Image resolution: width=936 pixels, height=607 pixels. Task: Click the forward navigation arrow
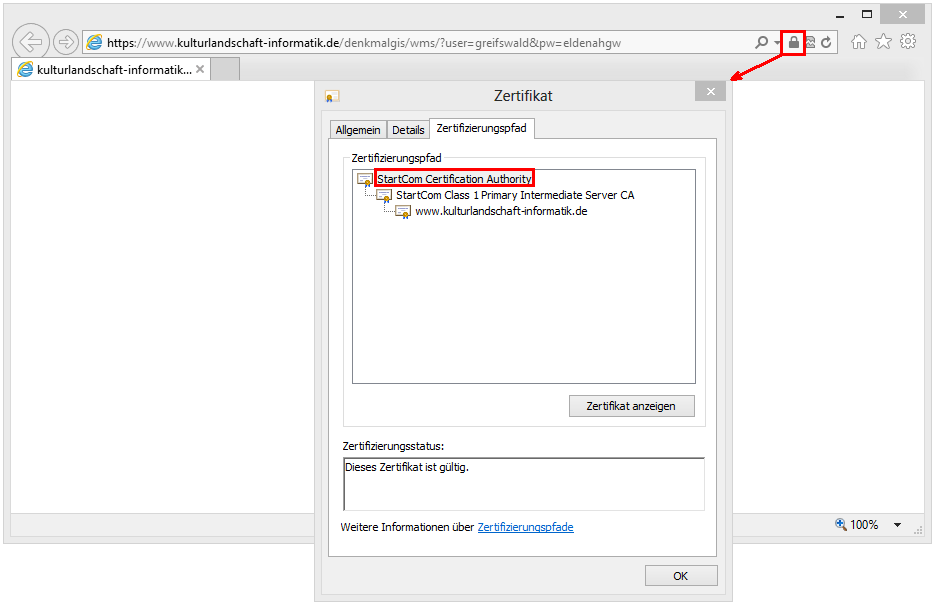pyautogui.click(x=65, y=41)
